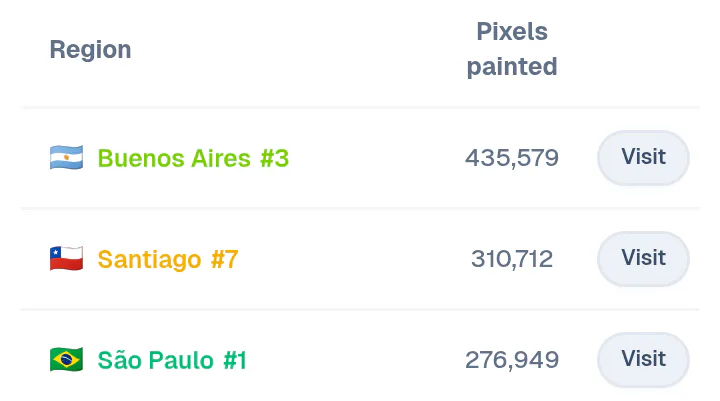Select the Pixels painted column header
The height and width of the screenshot is (401, 720).
tap(512, 49)
